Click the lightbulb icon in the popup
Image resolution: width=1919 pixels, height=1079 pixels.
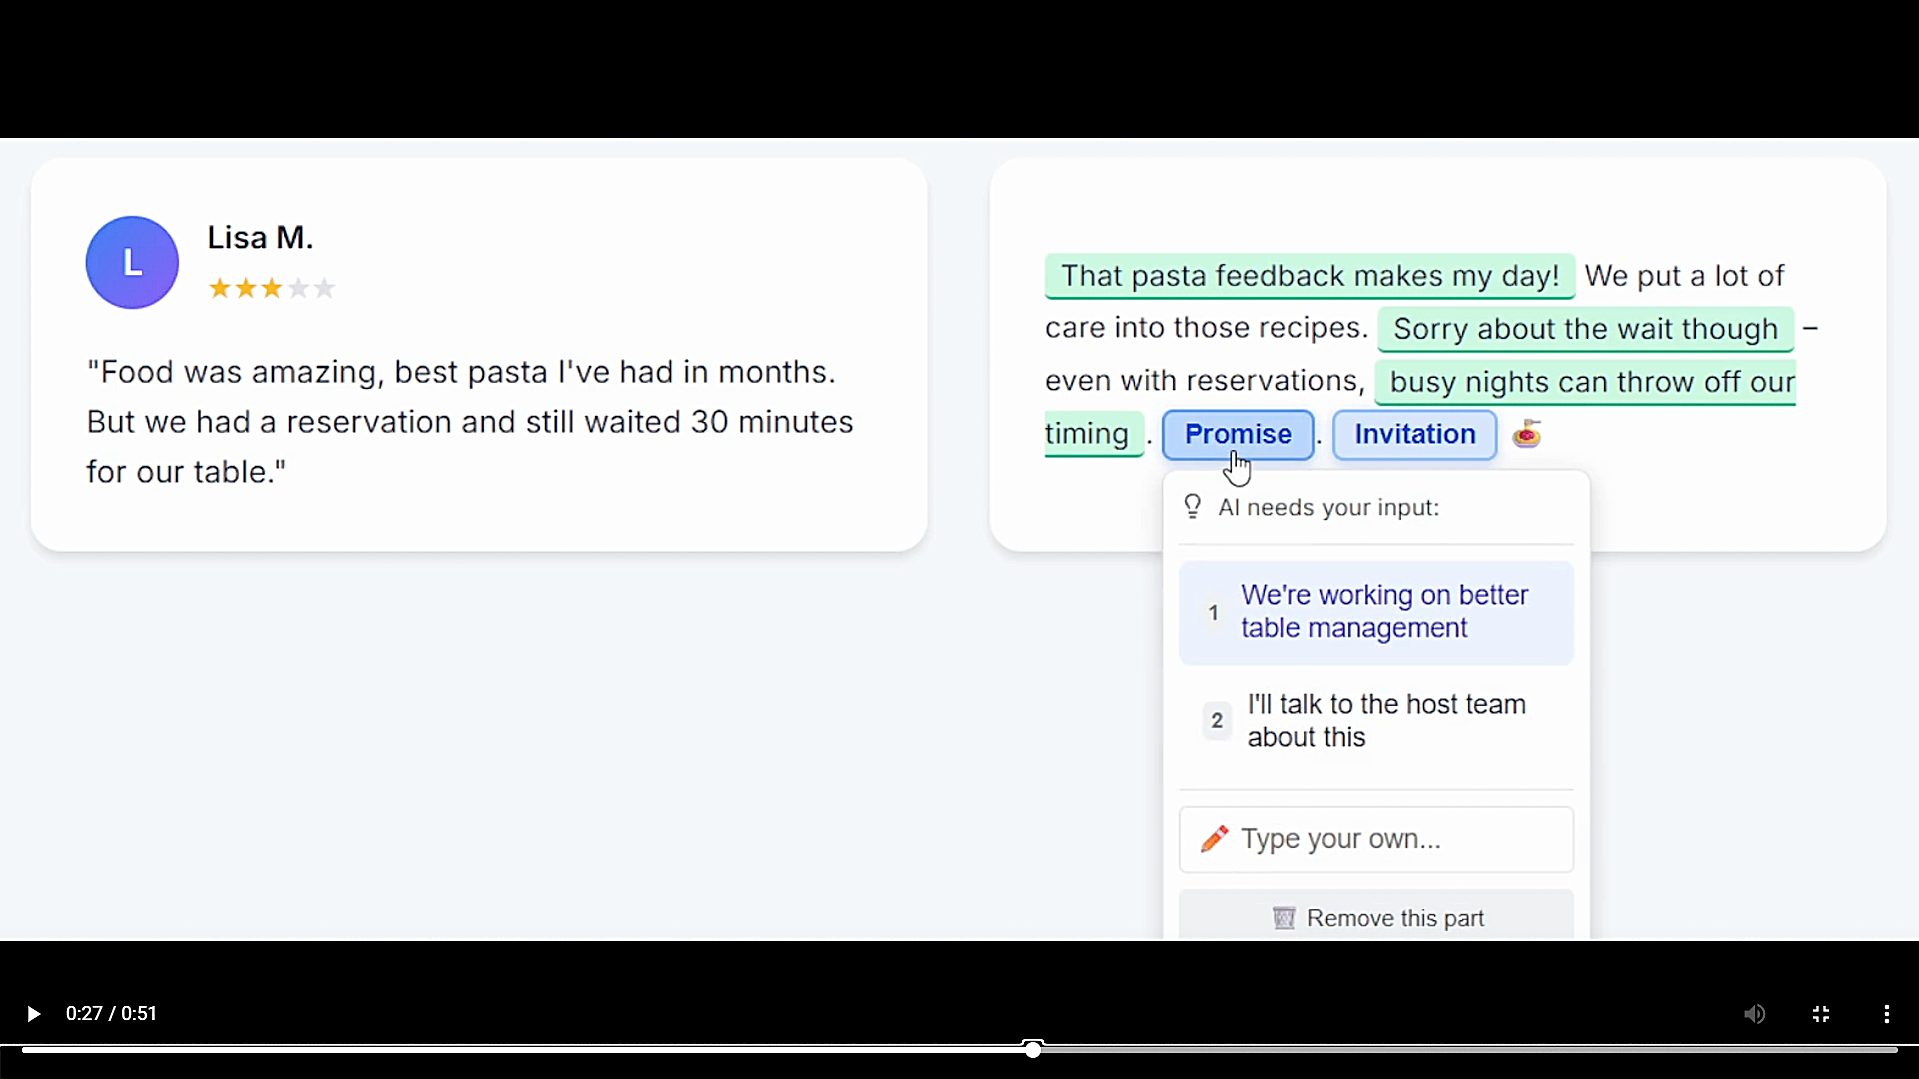click(1192, 507)
